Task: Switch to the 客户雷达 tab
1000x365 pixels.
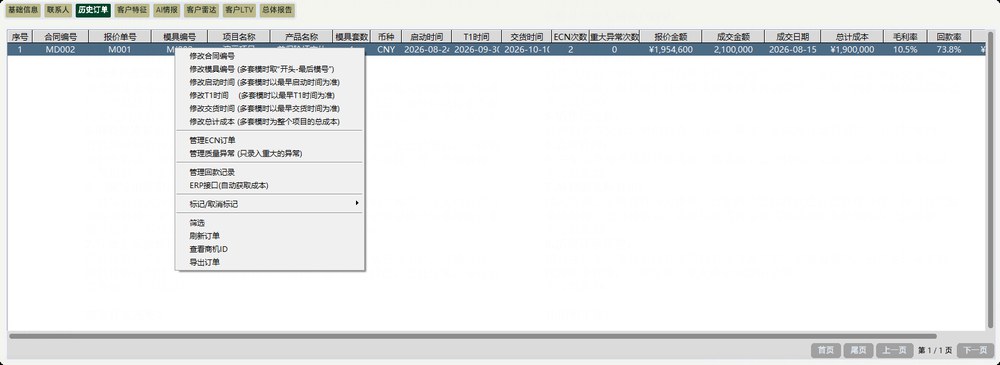Action: click(x=201, y=10)
